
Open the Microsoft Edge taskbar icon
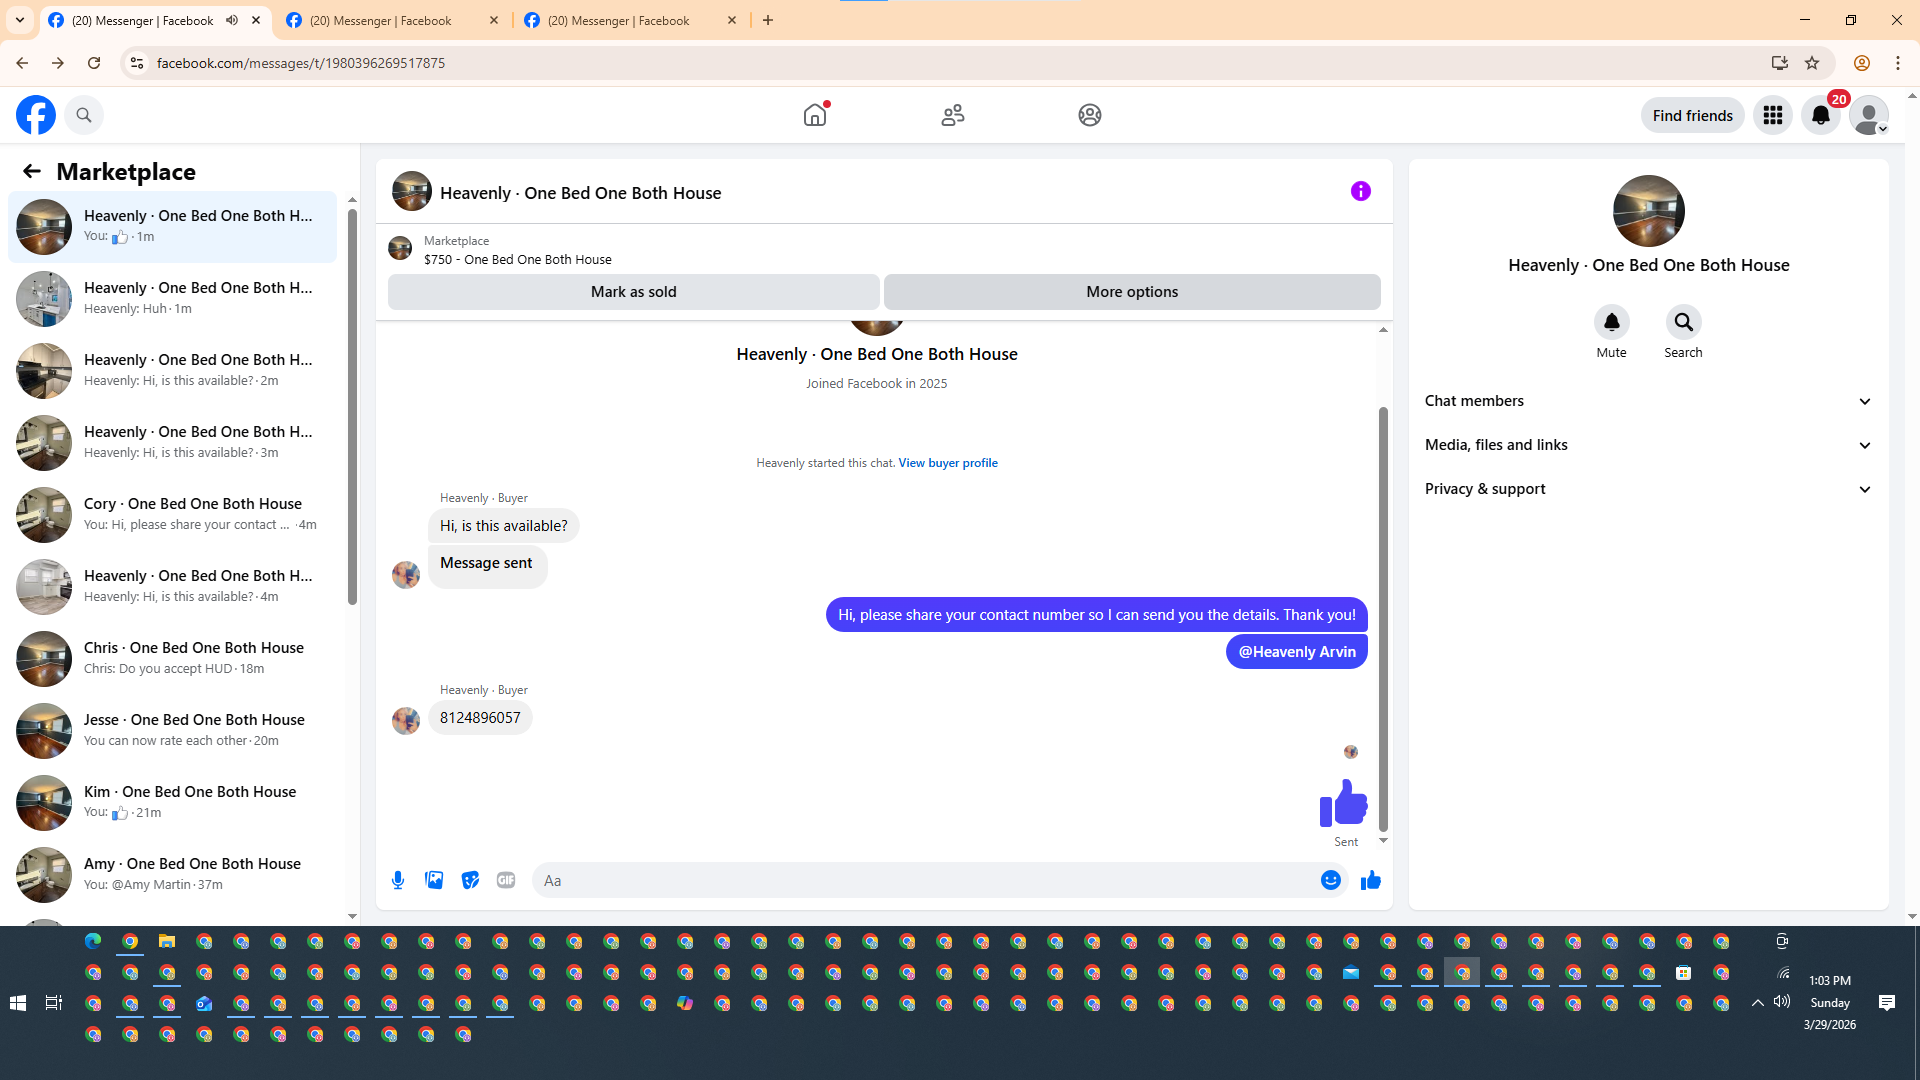pos(93,941)
